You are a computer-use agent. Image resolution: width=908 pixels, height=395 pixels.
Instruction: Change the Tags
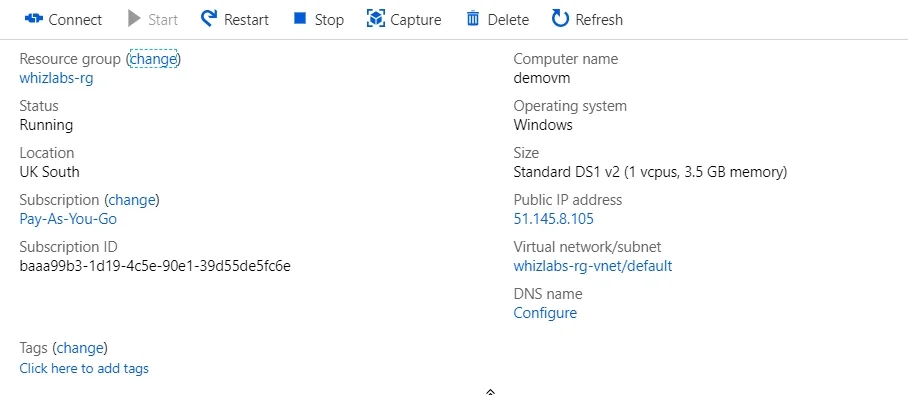click(80, 348)
